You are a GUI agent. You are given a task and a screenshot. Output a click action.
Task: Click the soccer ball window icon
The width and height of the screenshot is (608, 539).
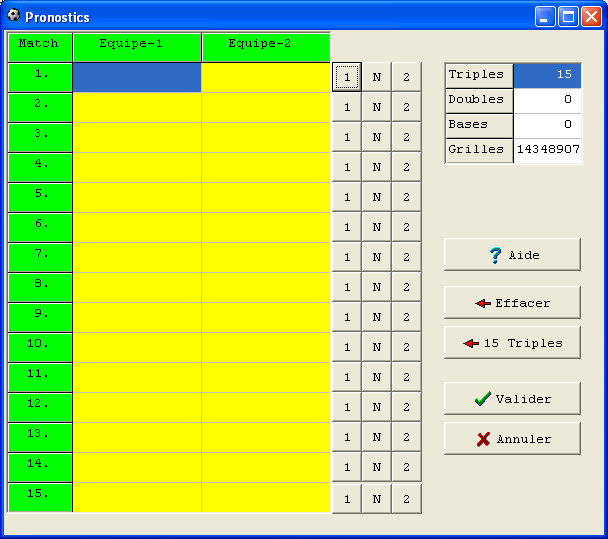[x=14, y=15]
